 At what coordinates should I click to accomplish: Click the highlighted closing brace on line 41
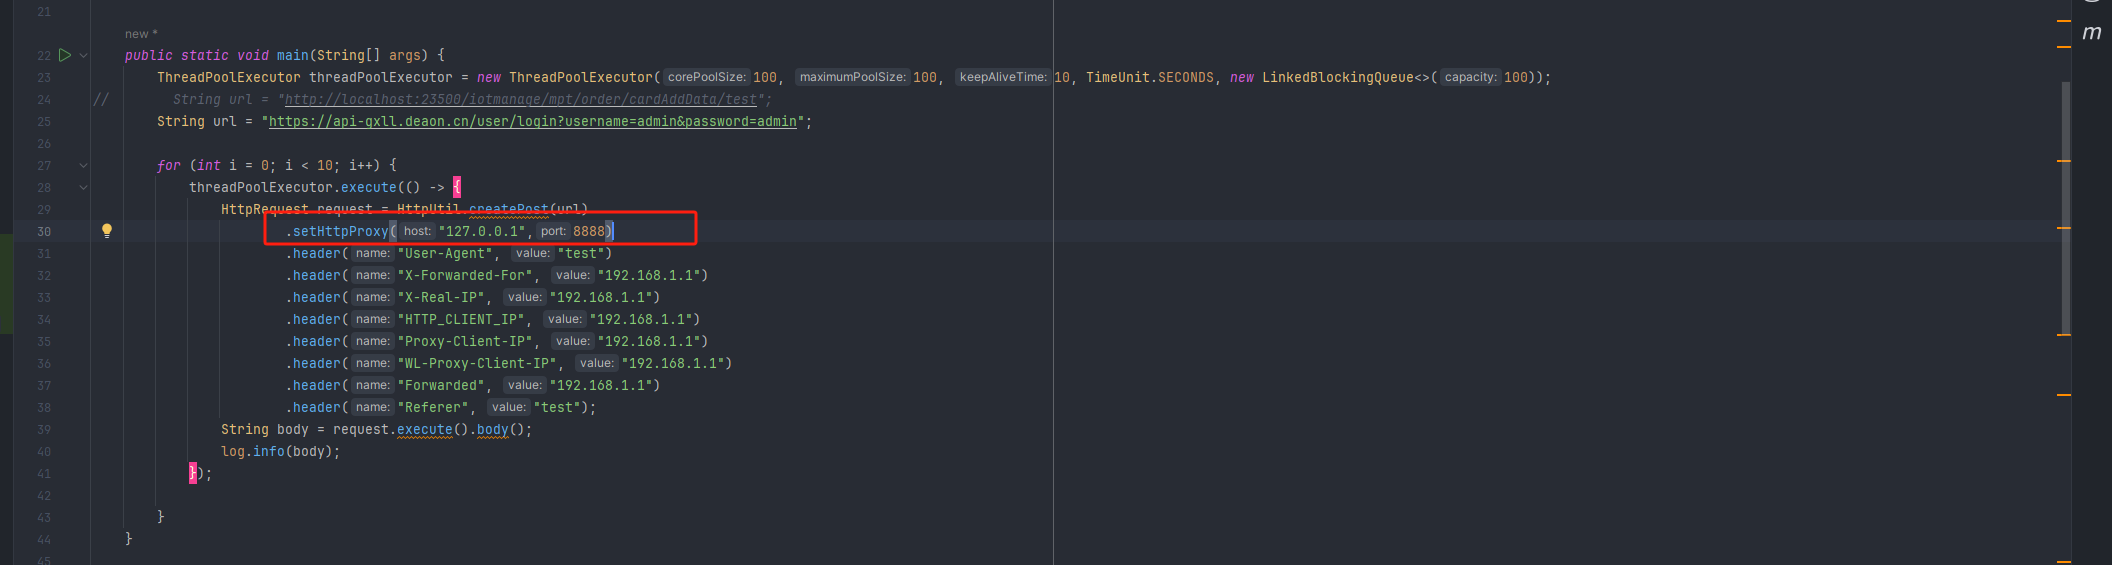click(x=193, y=473)
